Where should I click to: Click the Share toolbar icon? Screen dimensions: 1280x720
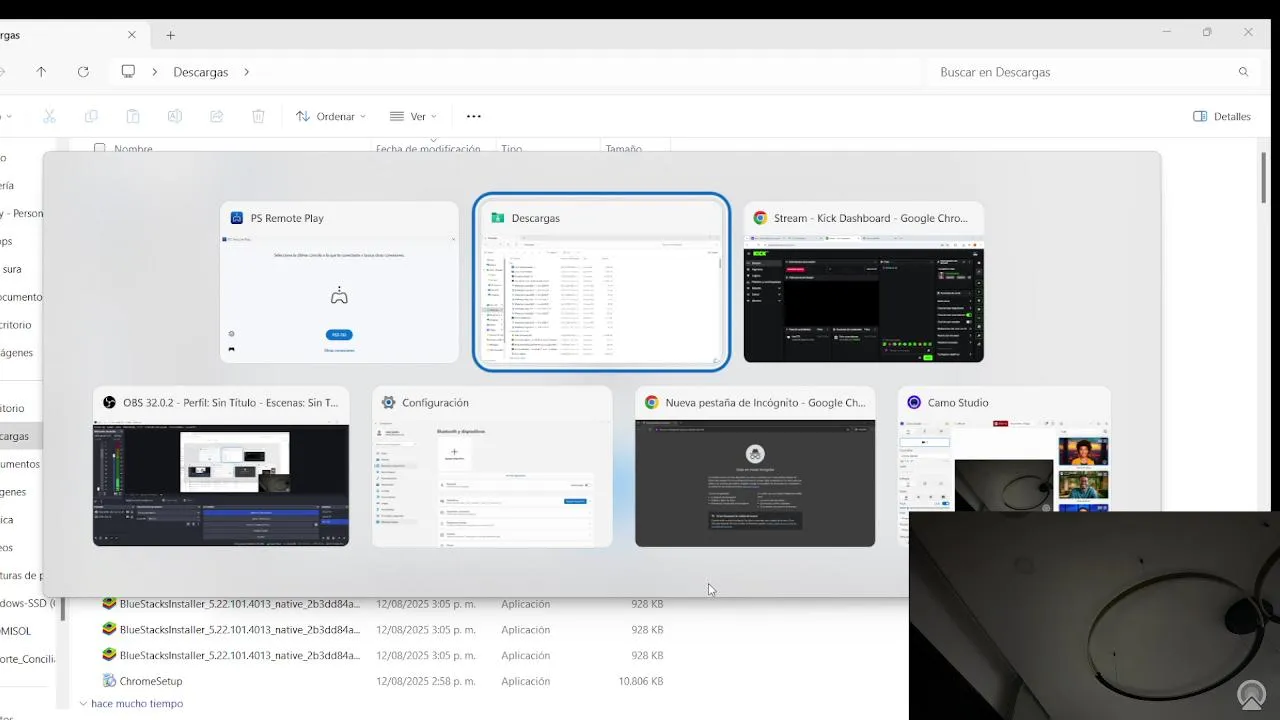[216, 116]
